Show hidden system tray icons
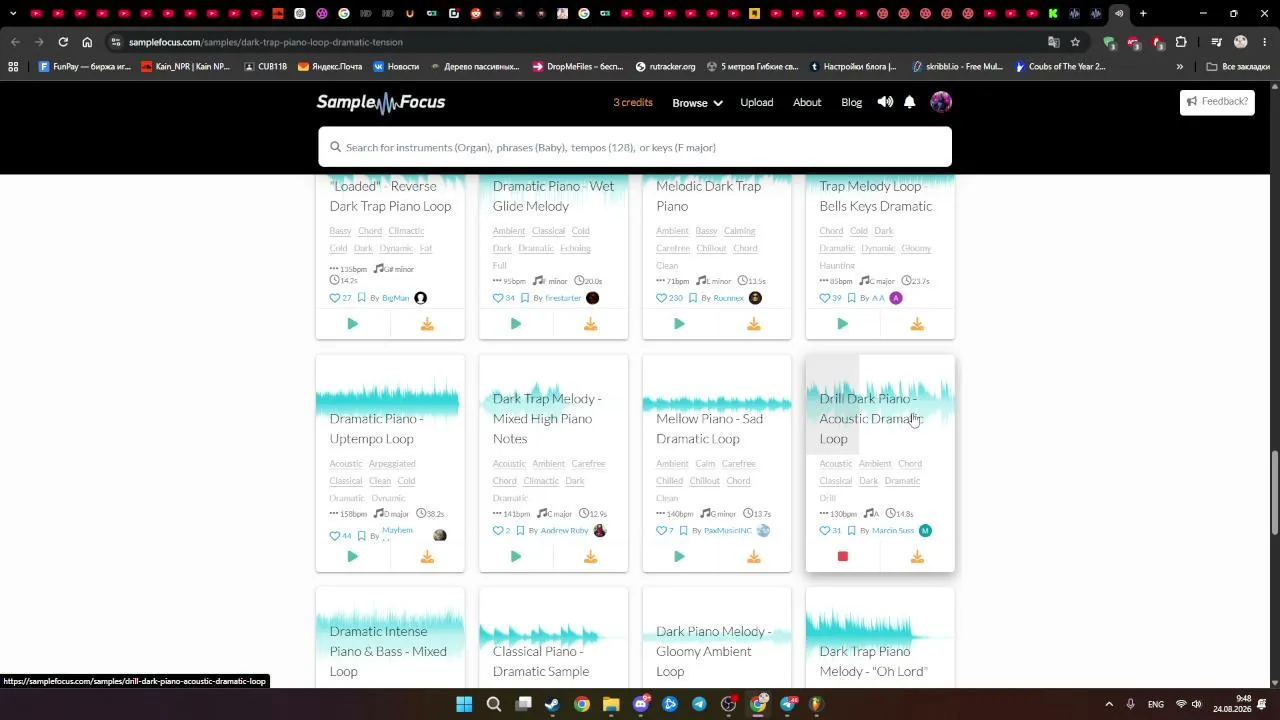The height and width of the screenshot is (720, 1280). coord(1108,704)
